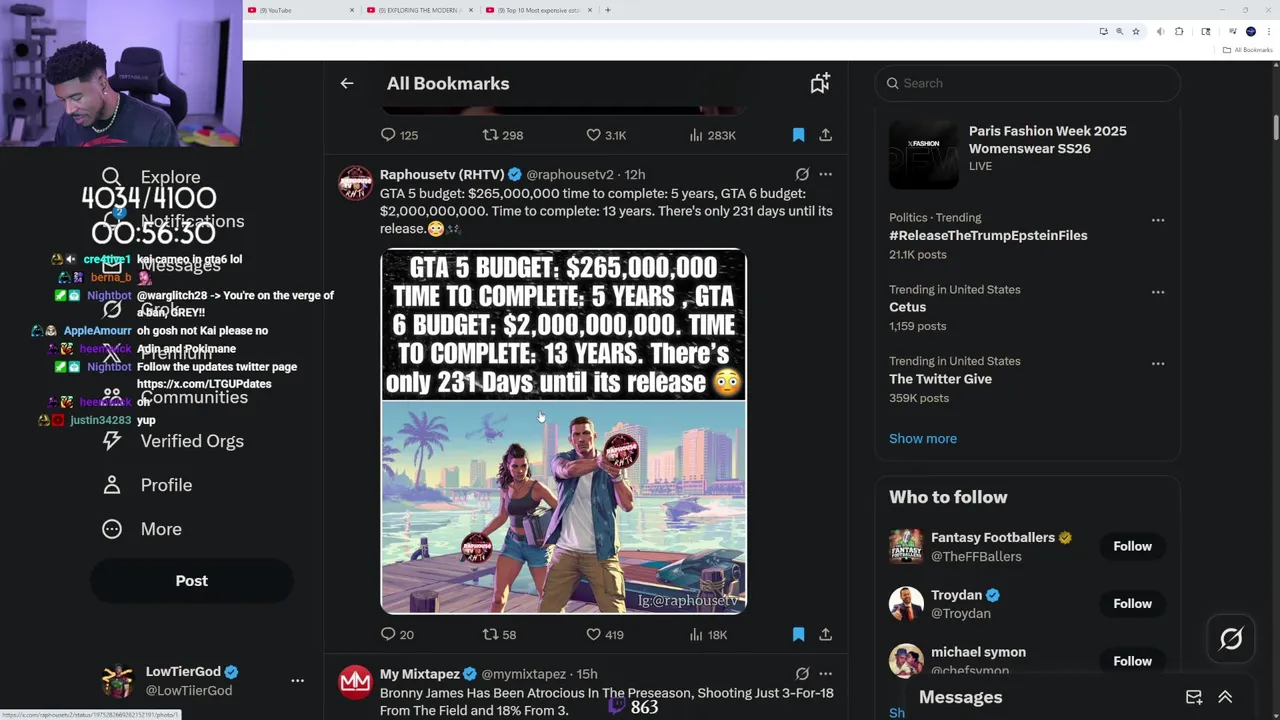This screenshot has height=720, width=1280.
Task: Repost the Raphousetv GTA post
Action: [500, 634]
